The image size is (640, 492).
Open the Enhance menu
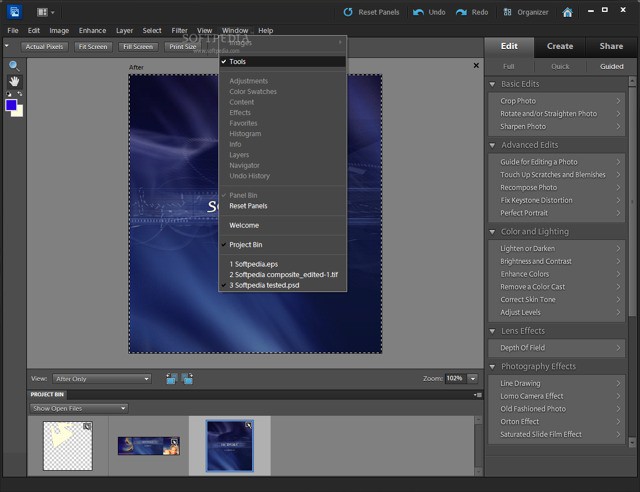92,31
